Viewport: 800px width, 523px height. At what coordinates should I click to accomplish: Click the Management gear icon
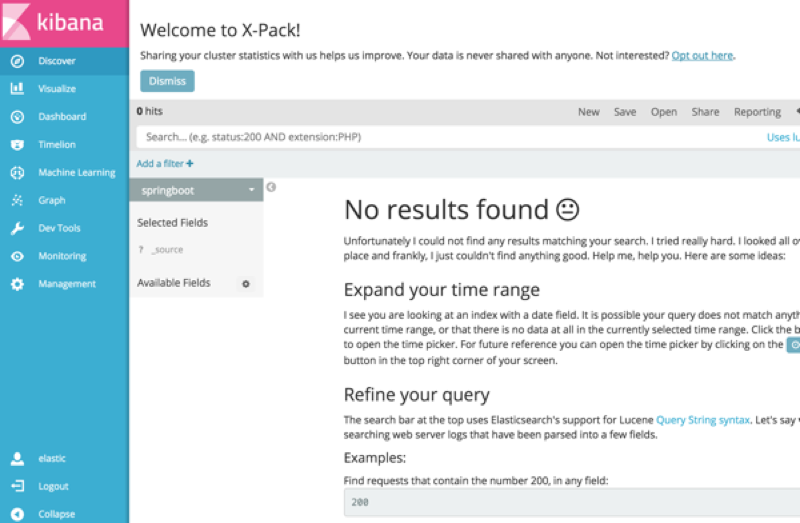click(17, 284)
